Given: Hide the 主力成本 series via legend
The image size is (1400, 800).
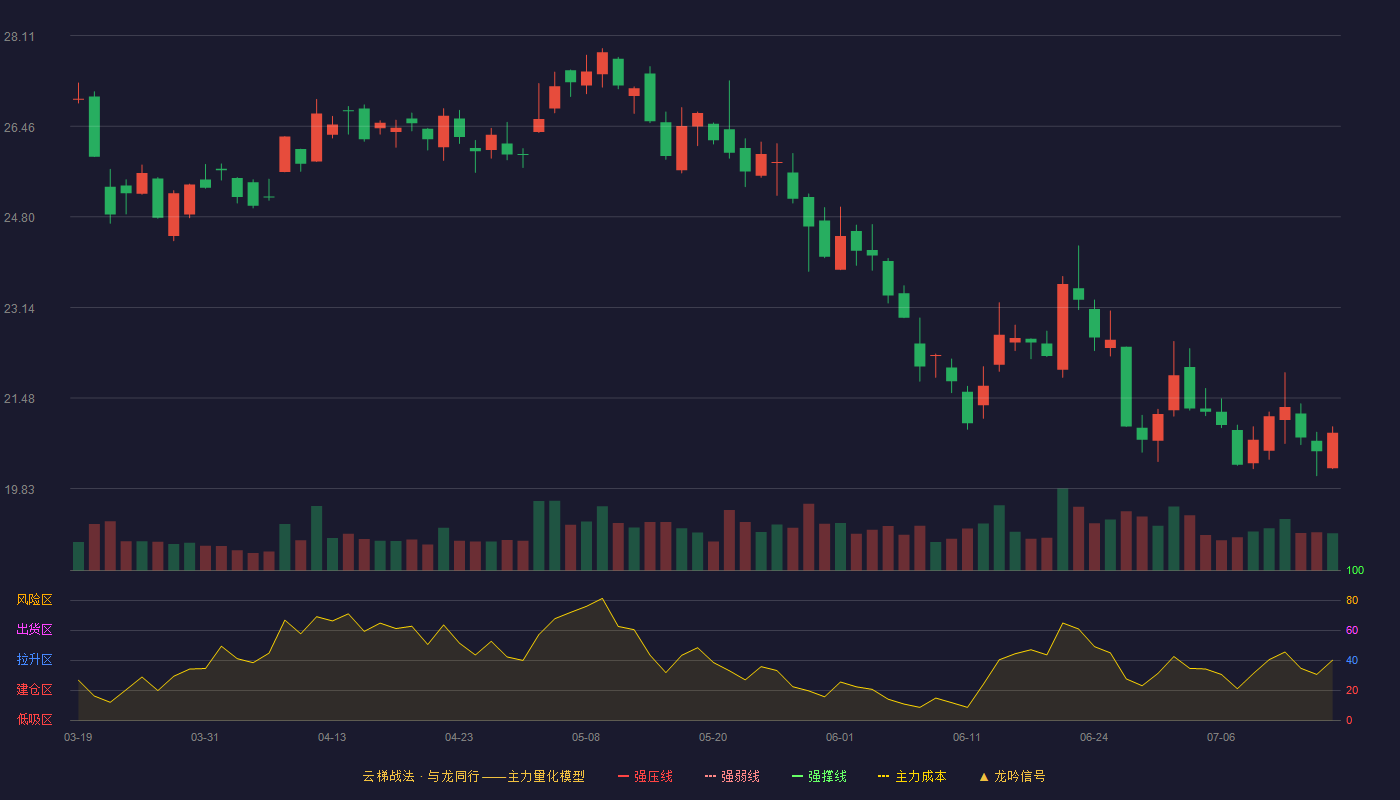Looking at the screenshot, I should pyautogui.click(x=912, y=776).
